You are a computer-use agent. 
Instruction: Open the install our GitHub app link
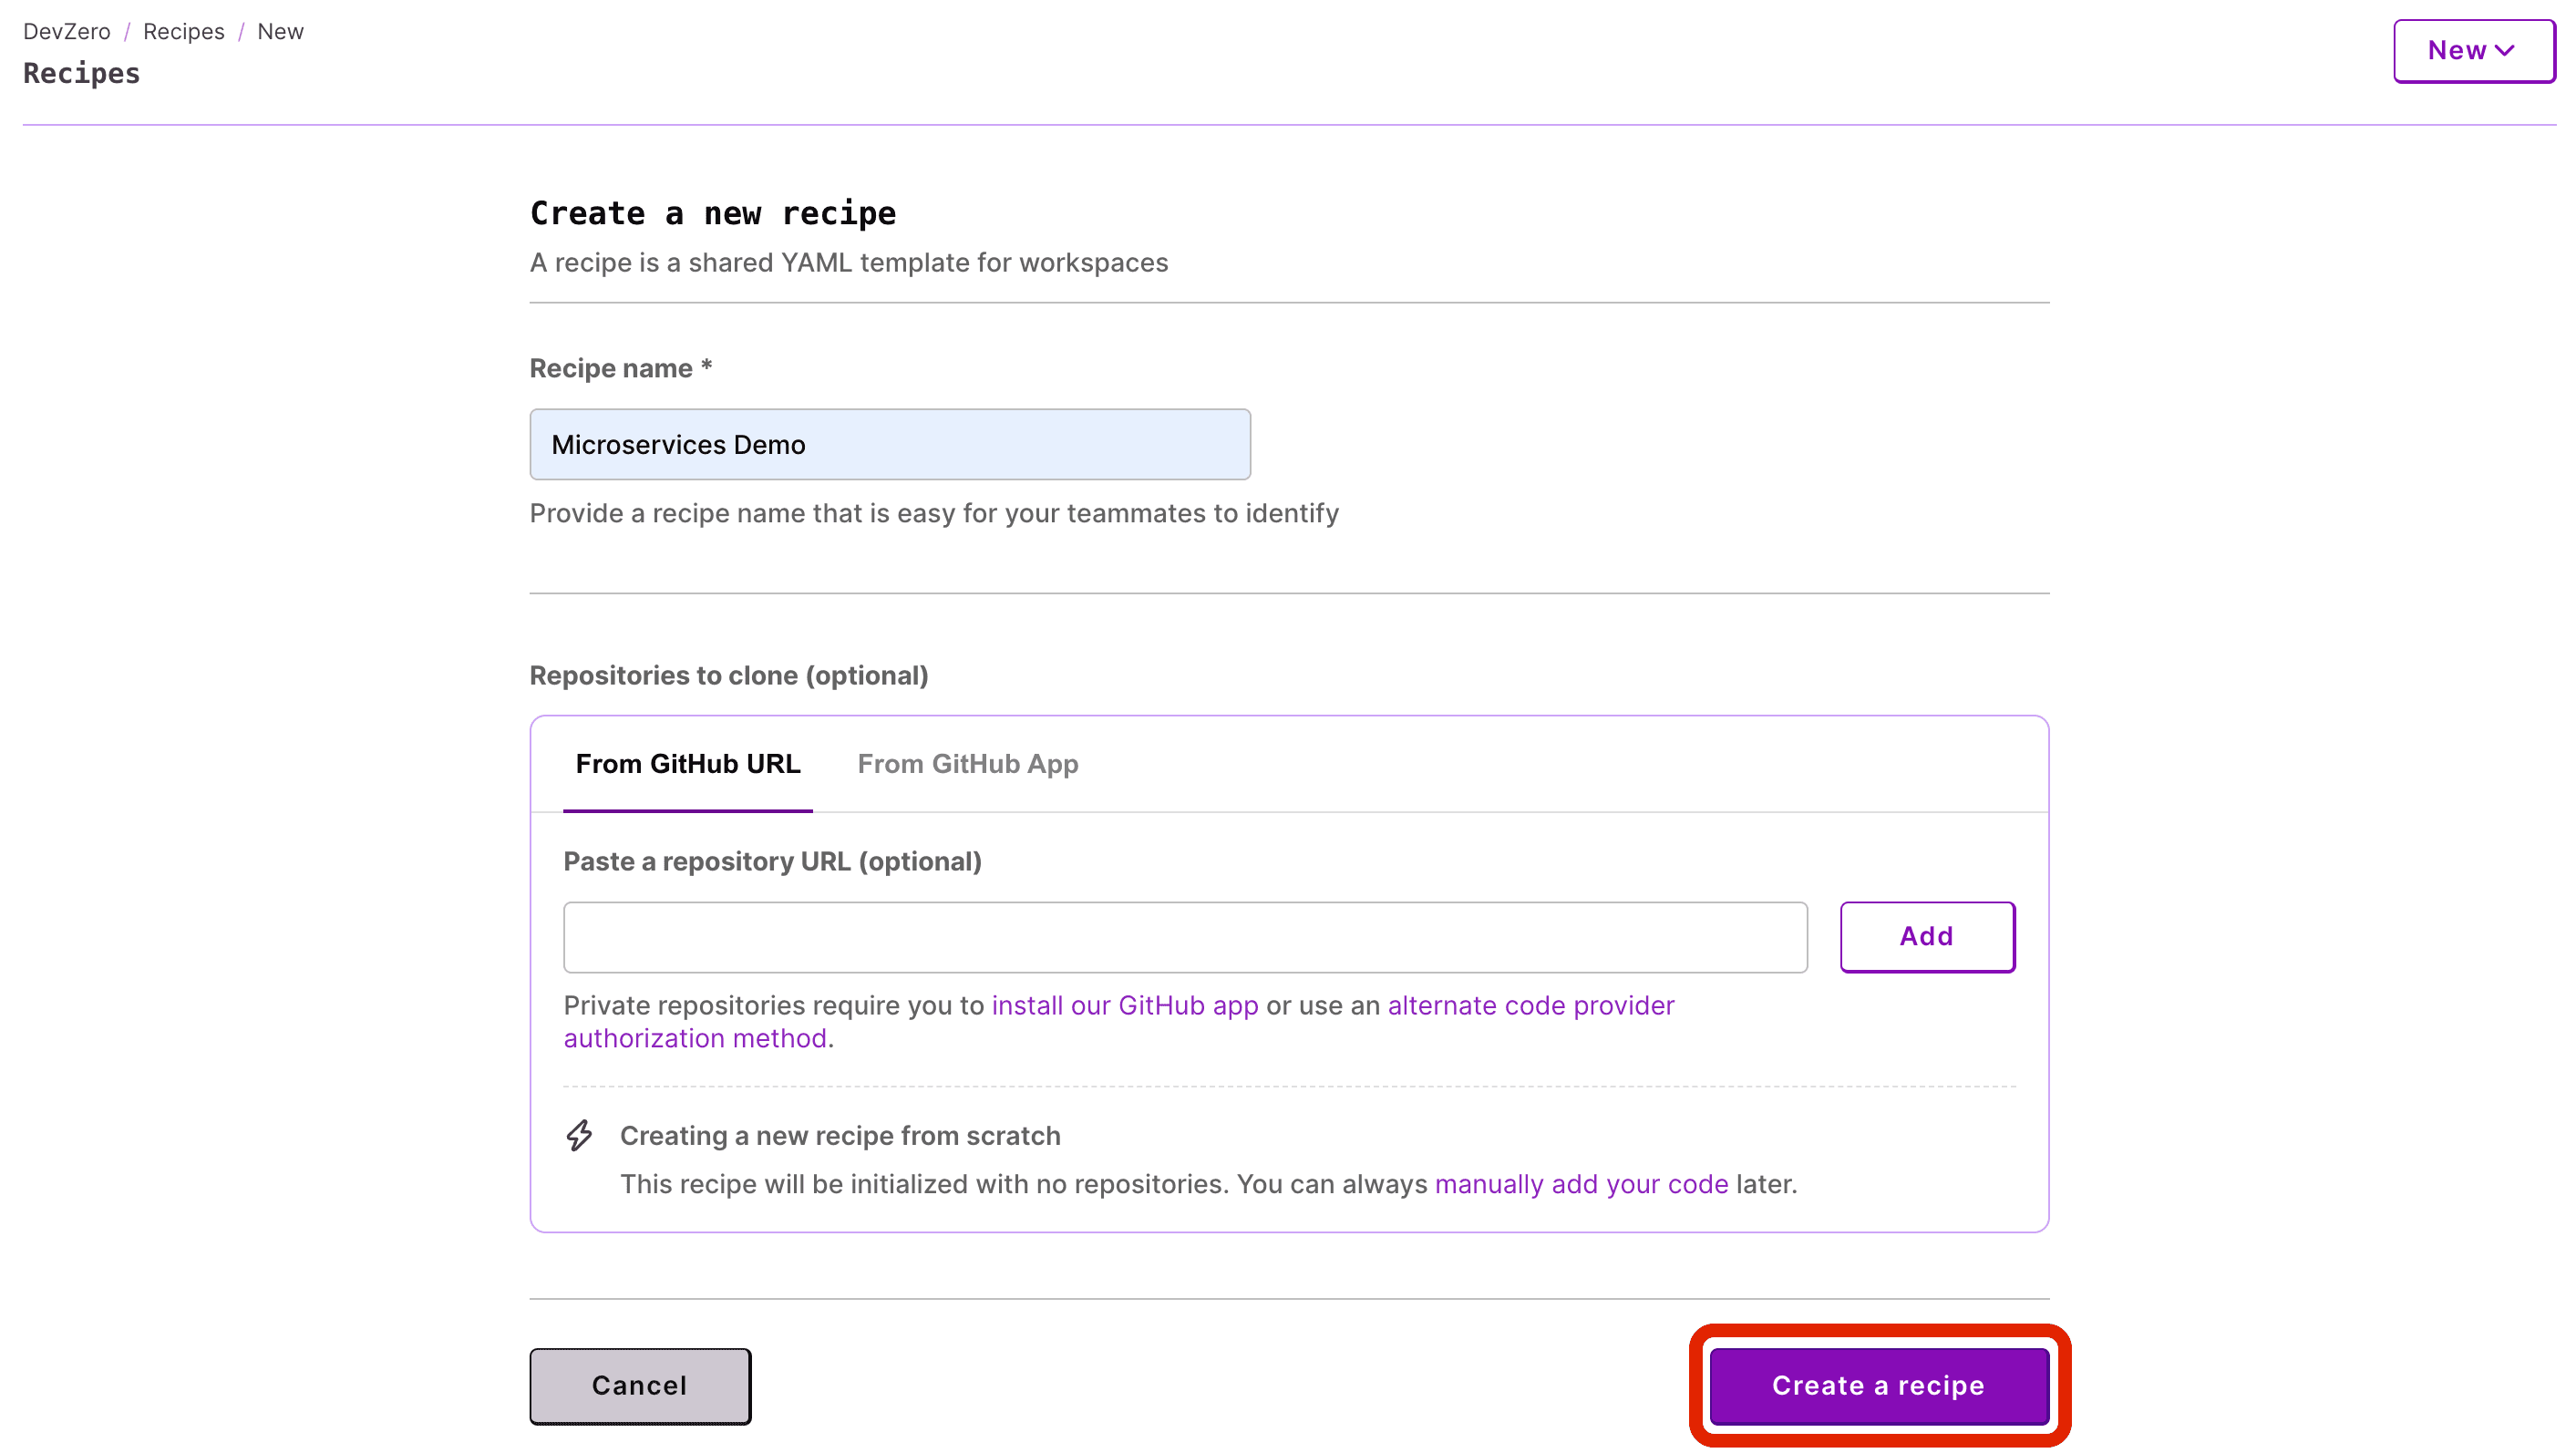coord(1124,1005)
